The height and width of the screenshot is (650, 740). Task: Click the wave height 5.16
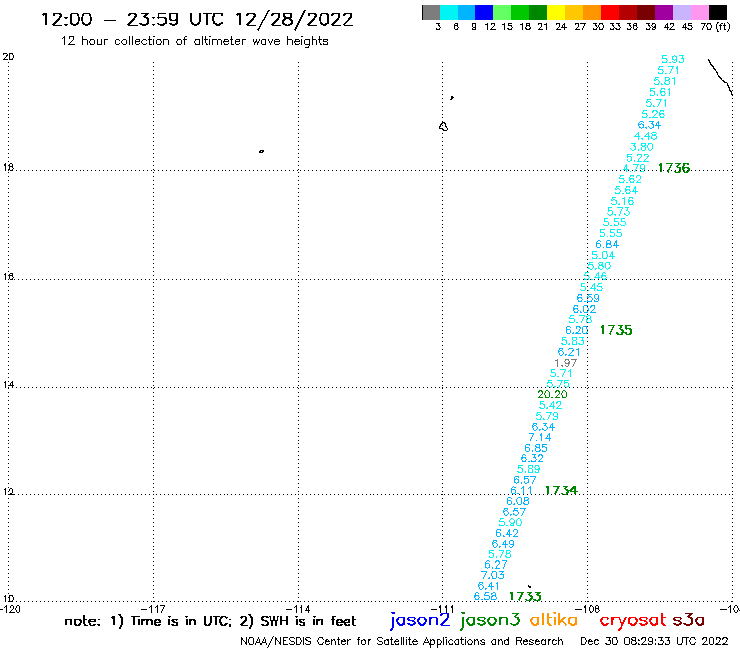[622, 201]
